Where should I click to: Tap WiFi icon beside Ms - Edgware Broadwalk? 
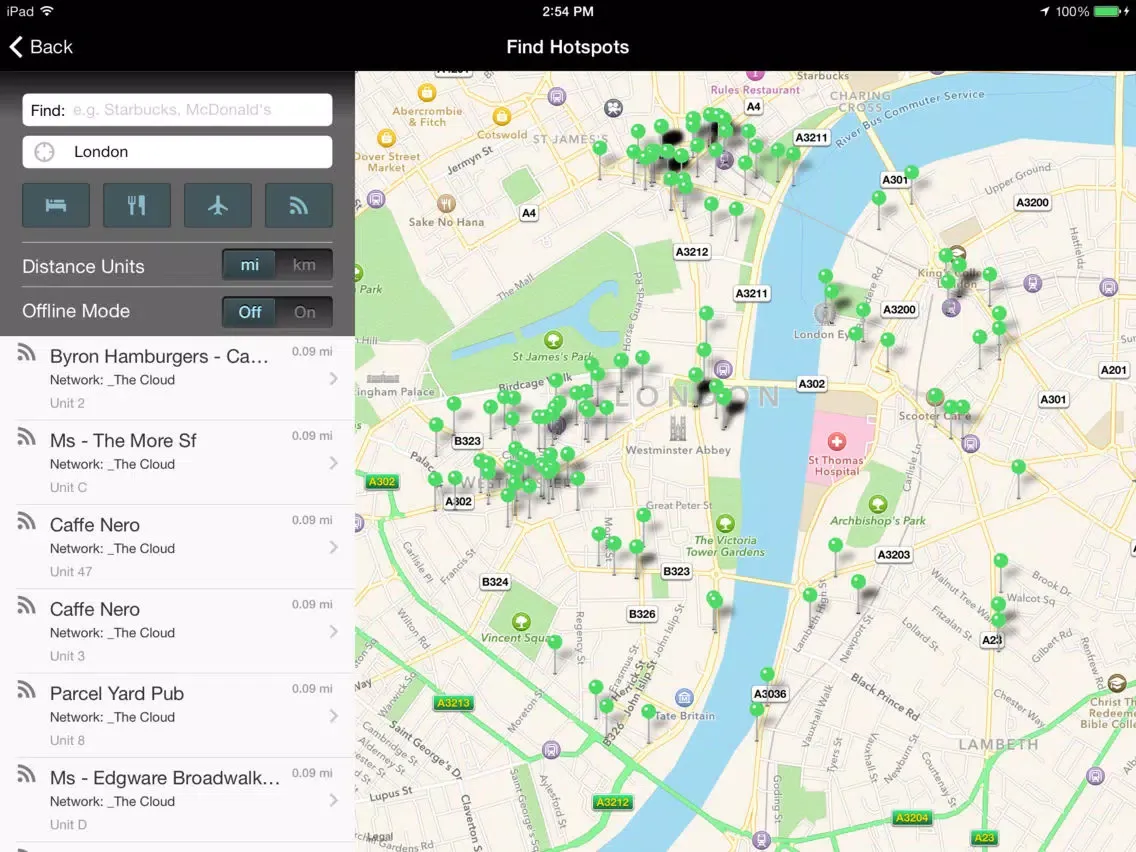pos(27,774)
